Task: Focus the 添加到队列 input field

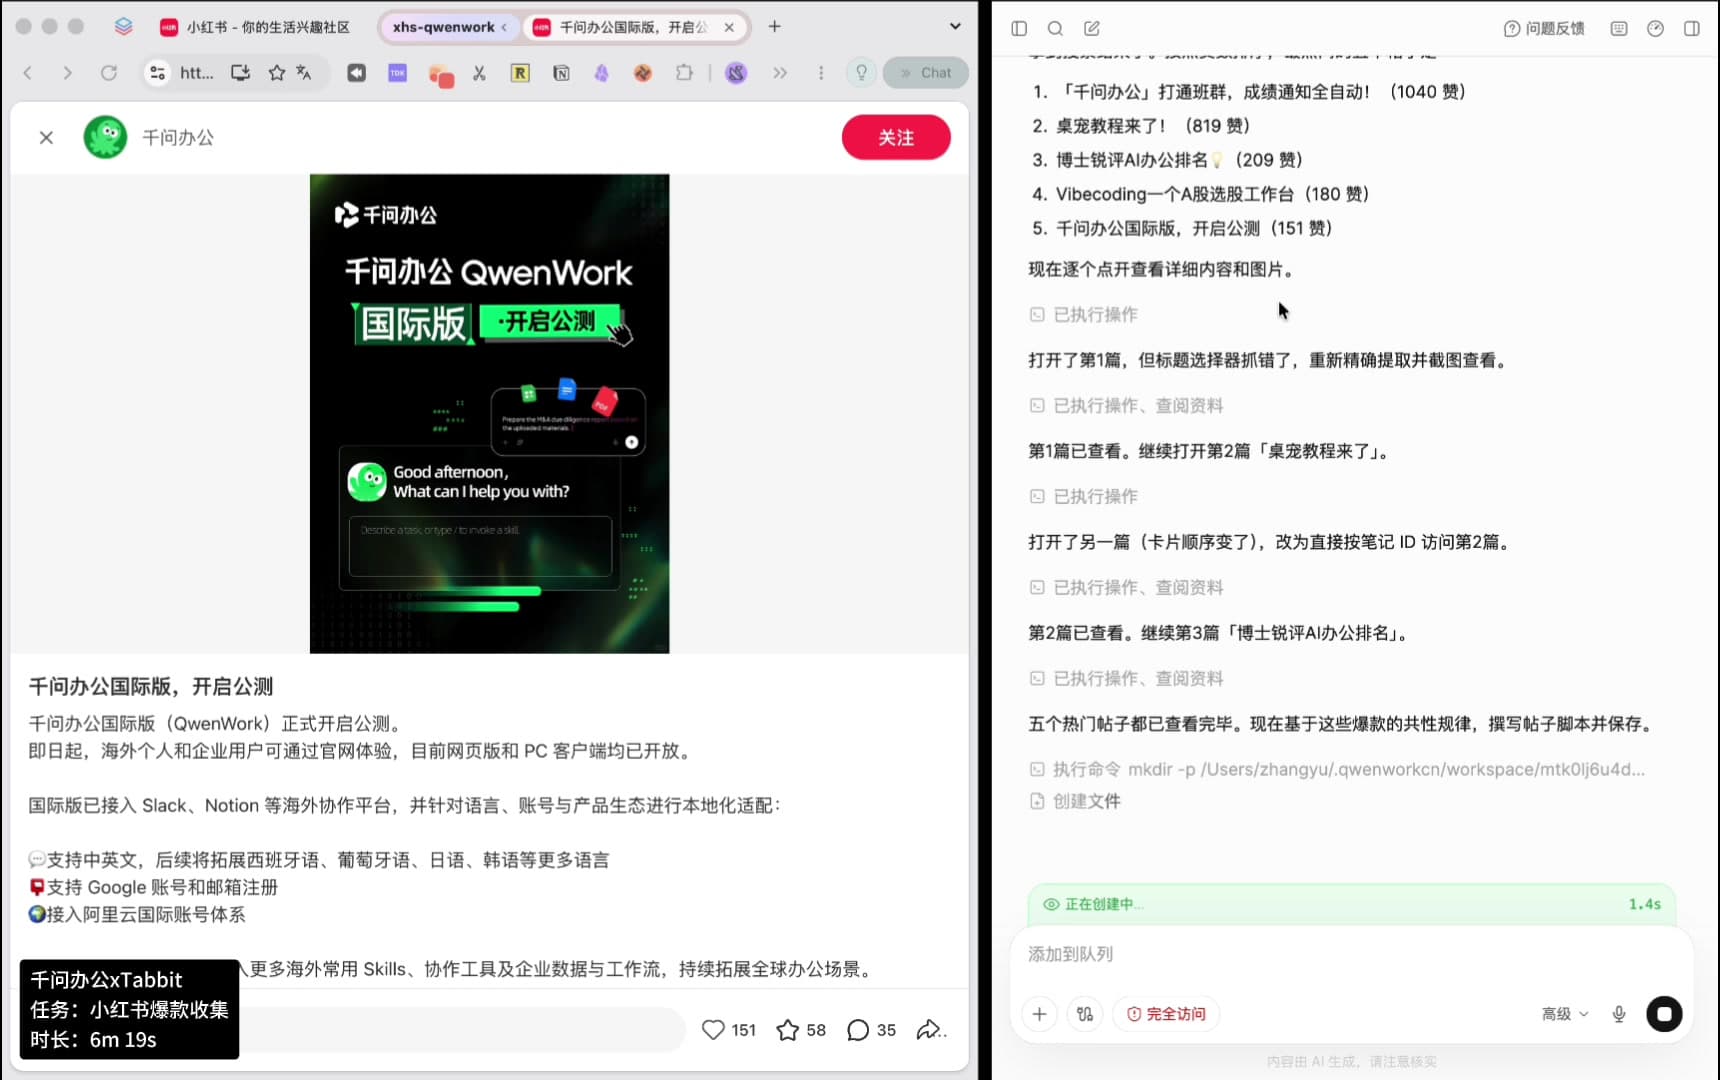Action: (1352, 954)
